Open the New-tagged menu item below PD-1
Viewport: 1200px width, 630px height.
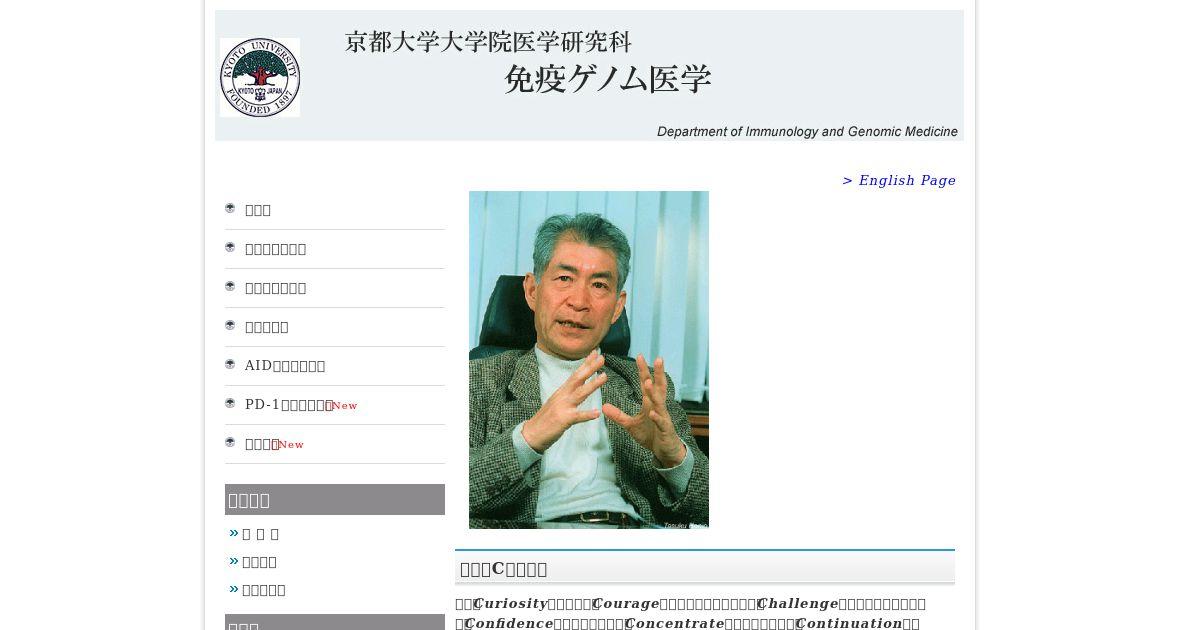pos(262,444)
